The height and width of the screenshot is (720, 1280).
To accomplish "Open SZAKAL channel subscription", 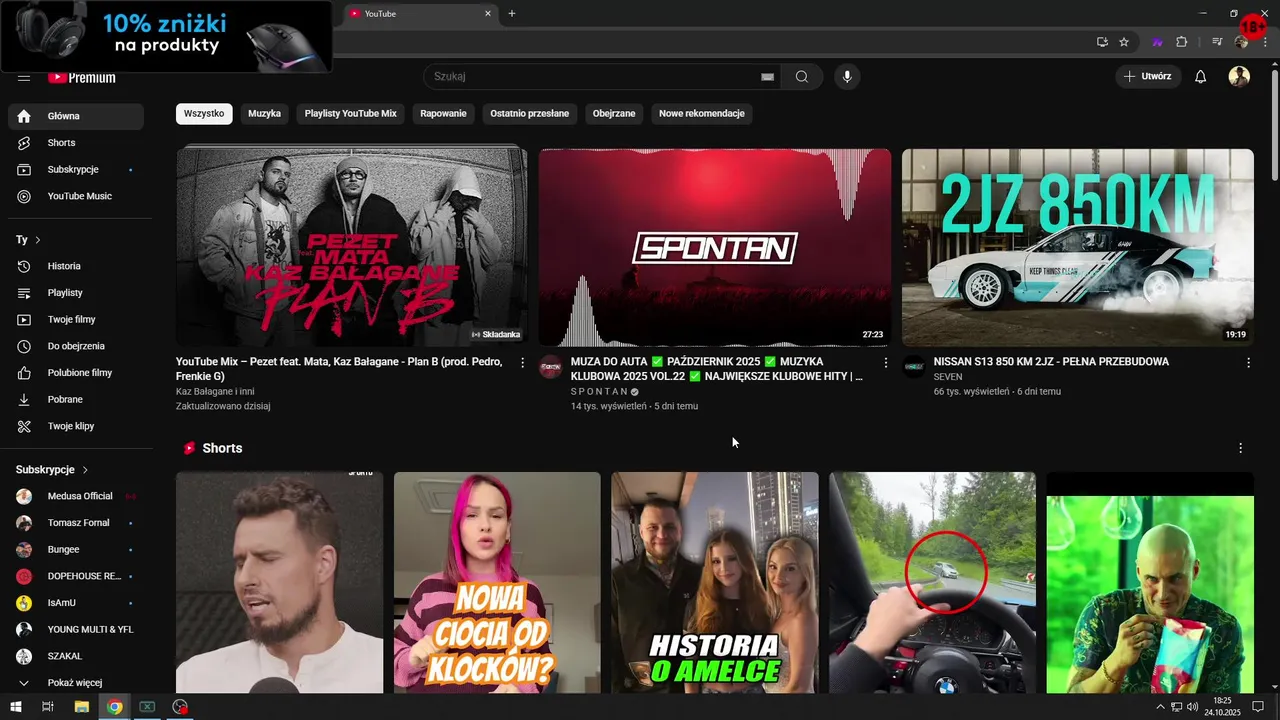I will [x=76, y=656].
